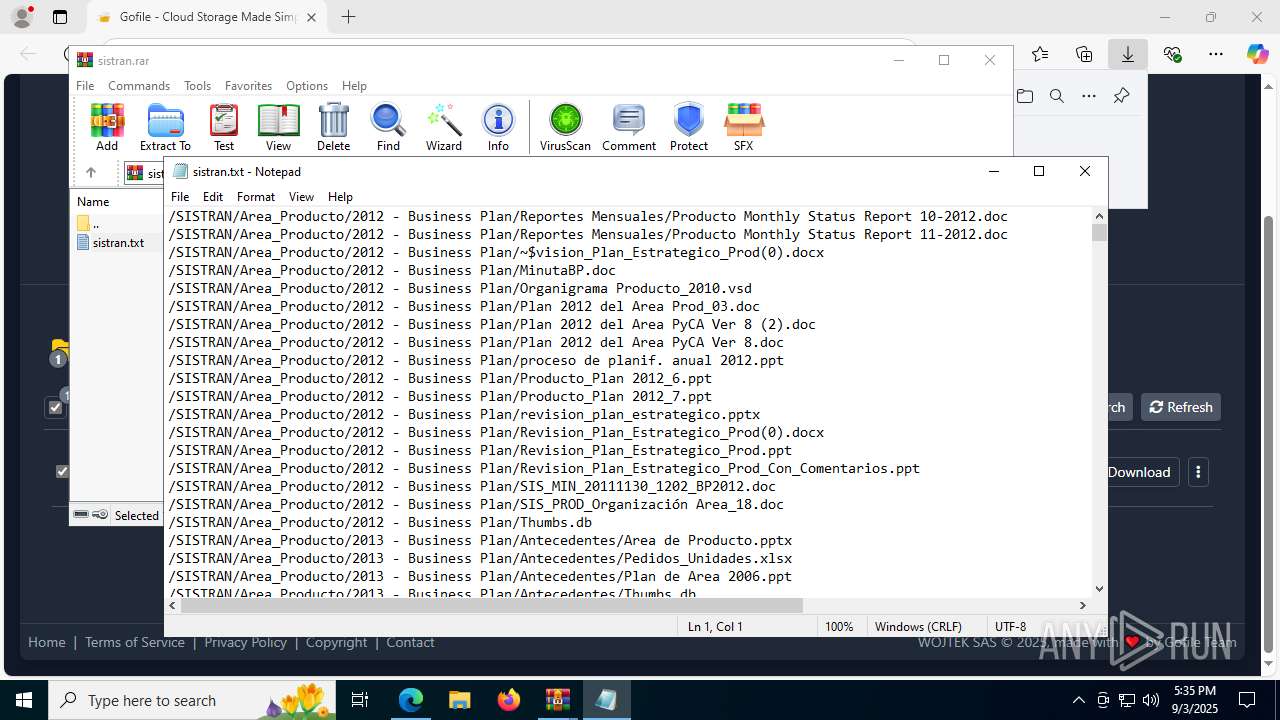Open the Tools menu in WinRAR
This screenshot has width=1280, height=720.
tap(197, 86)
